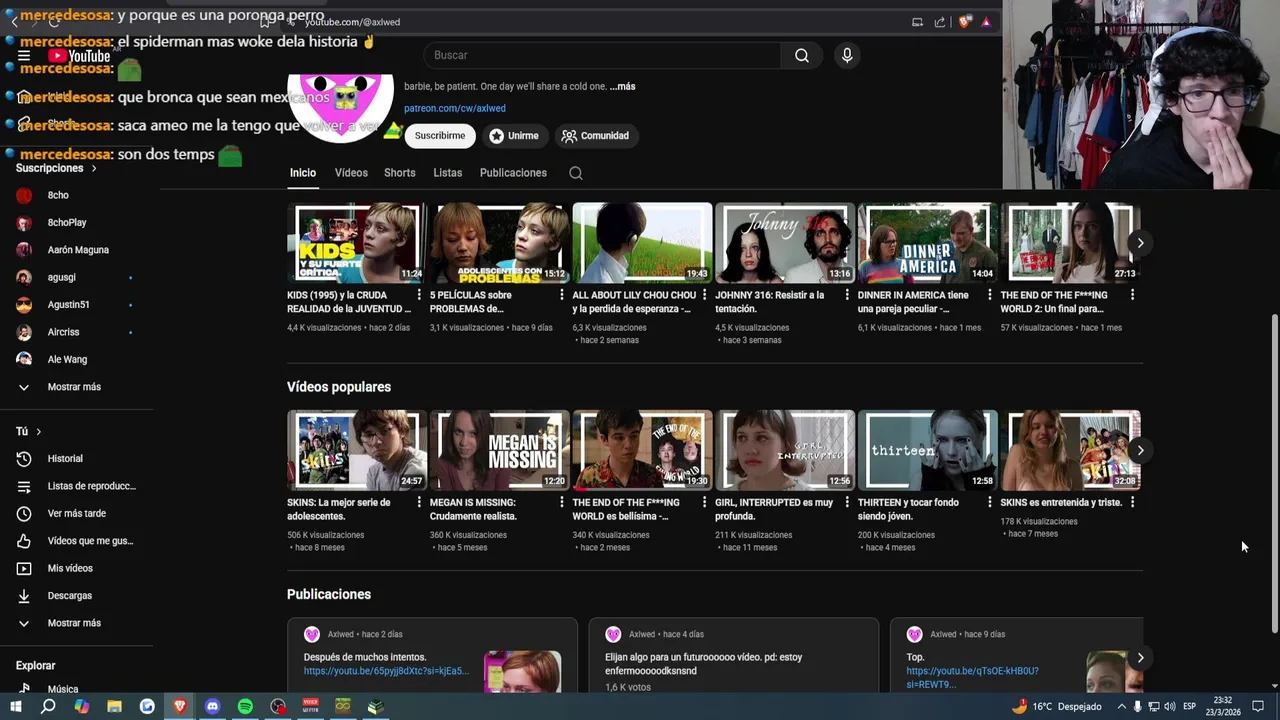Click the ESP input language indicator

pos(1190,706)
